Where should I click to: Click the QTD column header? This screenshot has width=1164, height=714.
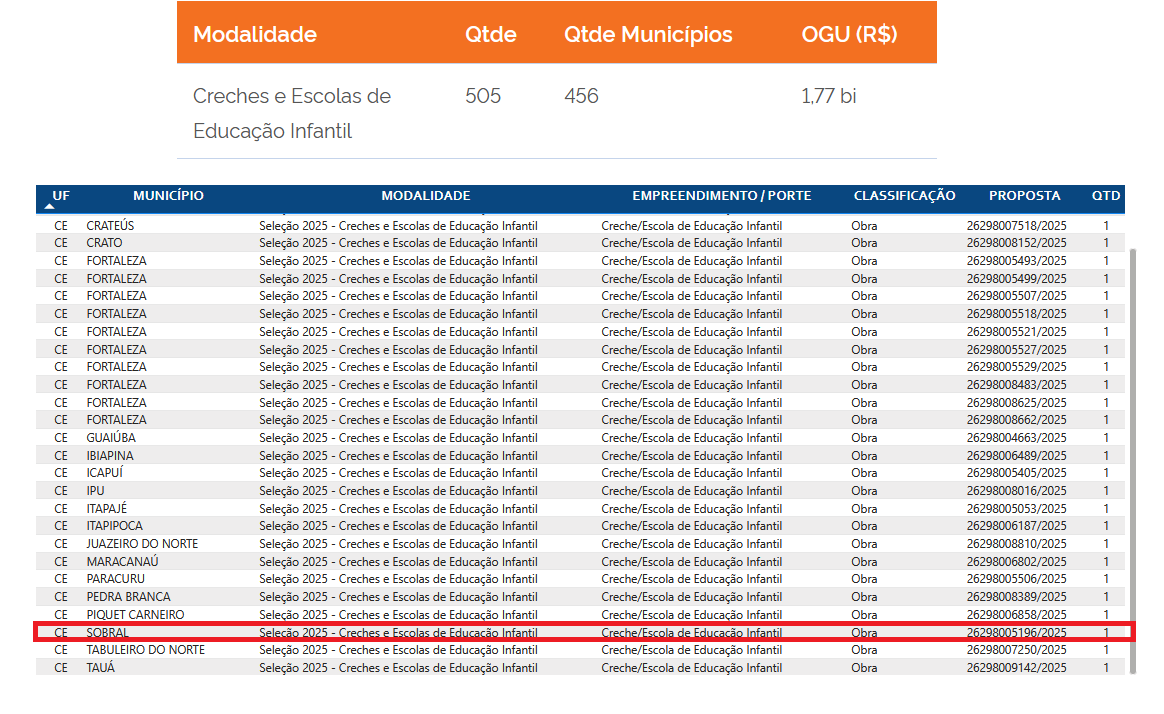tap(1106, 196)
